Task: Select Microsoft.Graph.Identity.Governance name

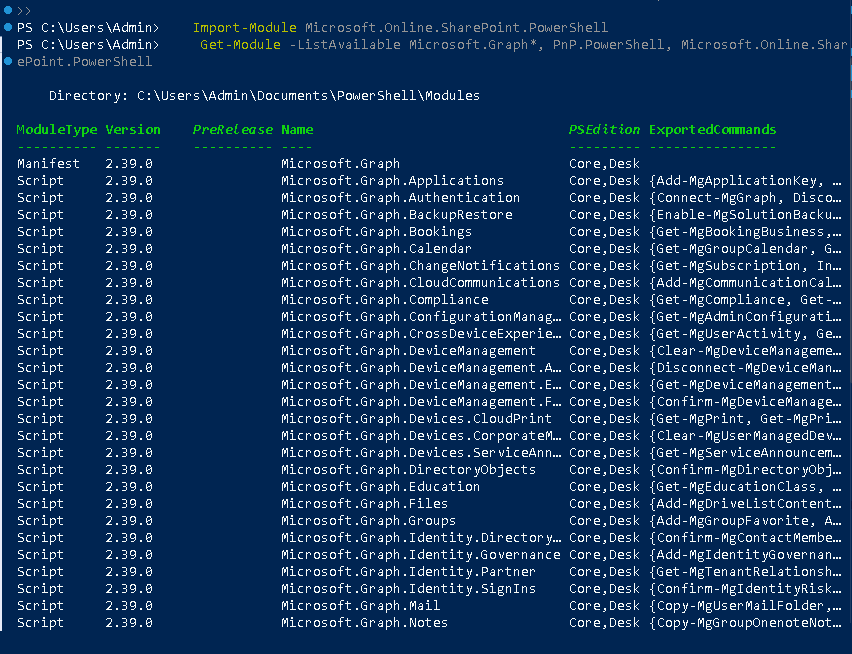Action: 421,555
